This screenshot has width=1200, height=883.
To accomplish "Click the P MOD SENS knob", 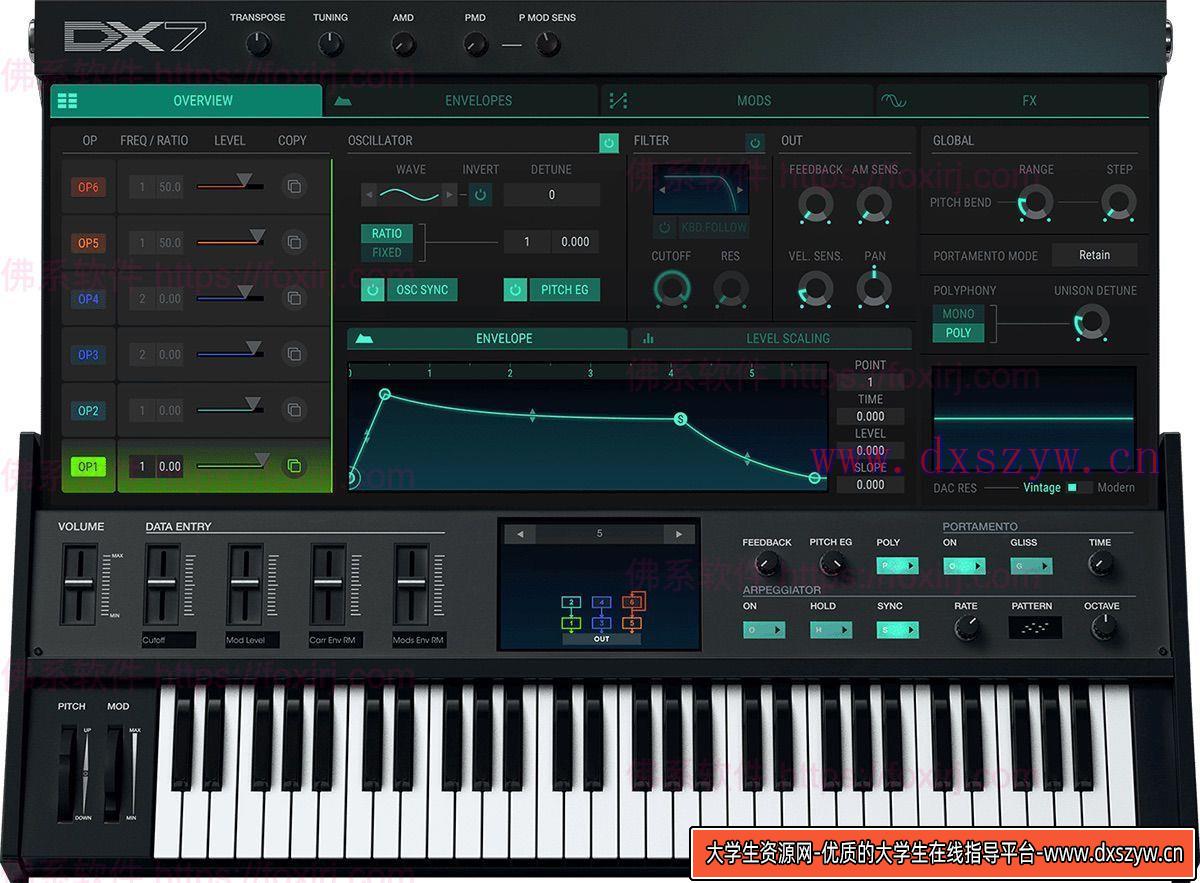I will pos(547,44).
